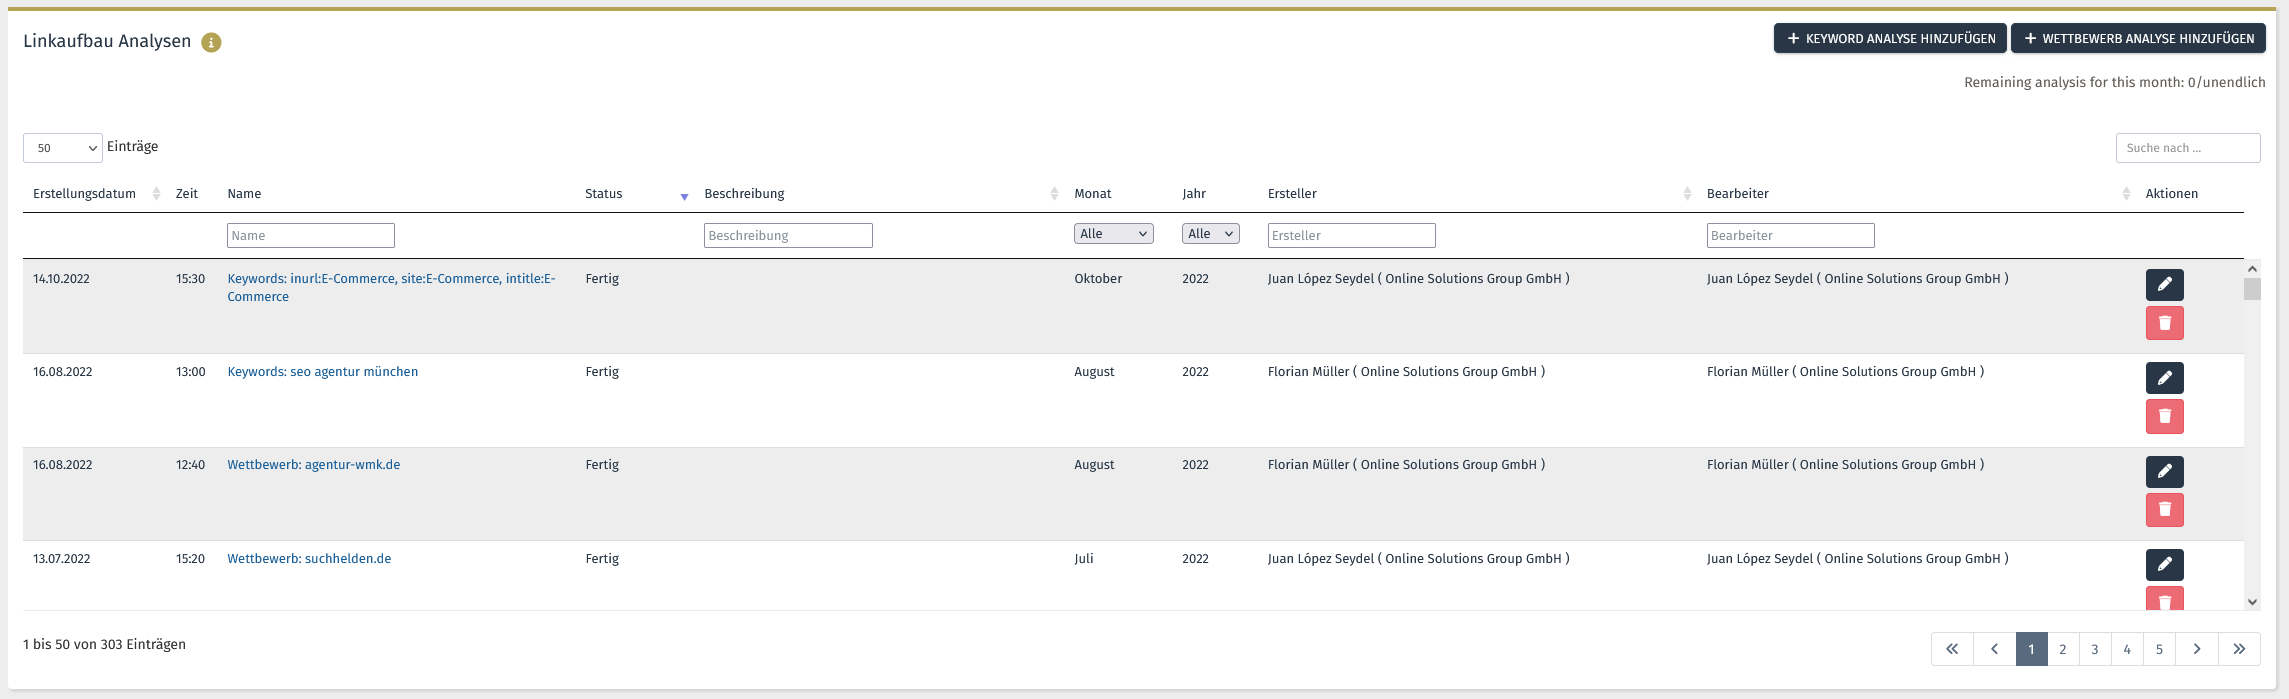Open the Jahr filter dropdown
Image resolution: width=2289 pixels, height=699 pixels.
pyautogui.click(x=1210, y=234)
